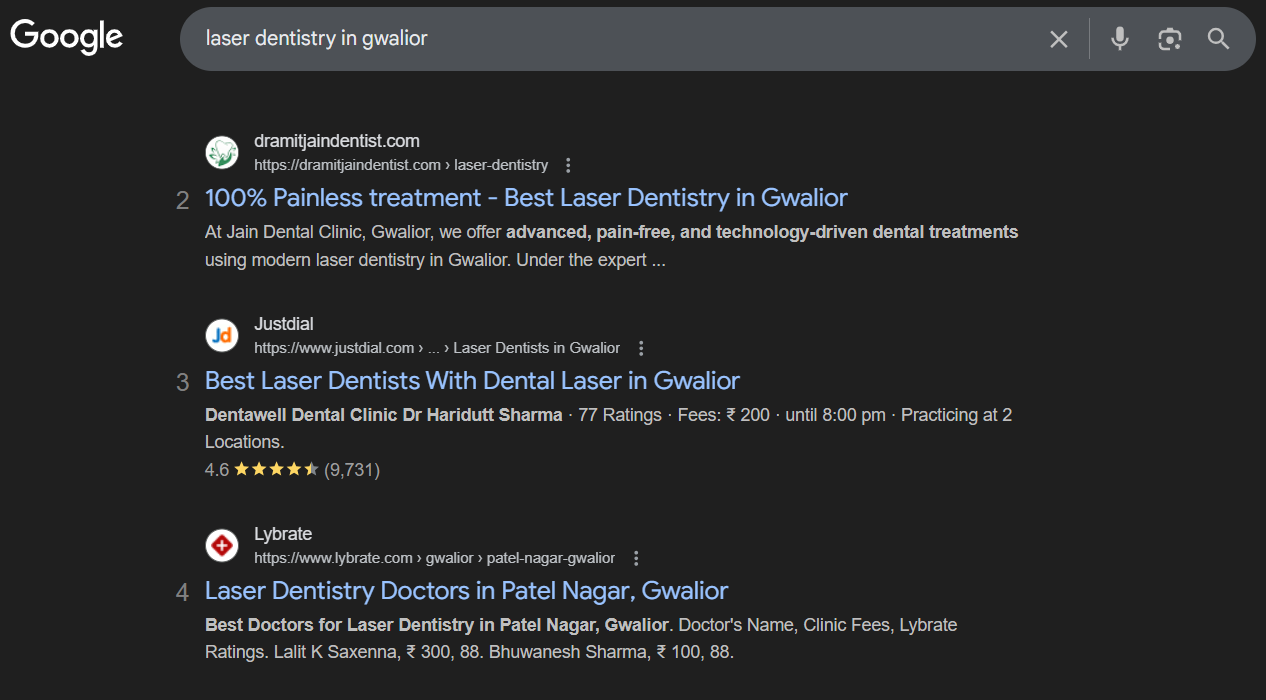This screenshot has height=700, width=1266.
Task: Focus the search box containing "laser dentistry in gwalior"
Action: point(600,39)
